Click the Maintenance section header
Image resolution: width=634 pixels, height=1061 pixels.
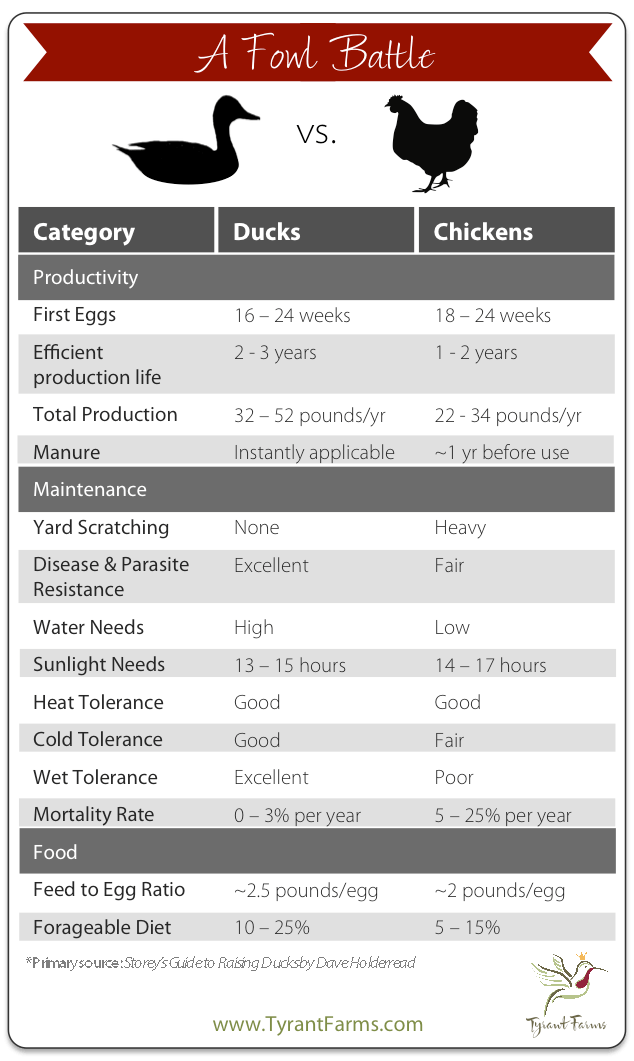[x=317, y=489]
